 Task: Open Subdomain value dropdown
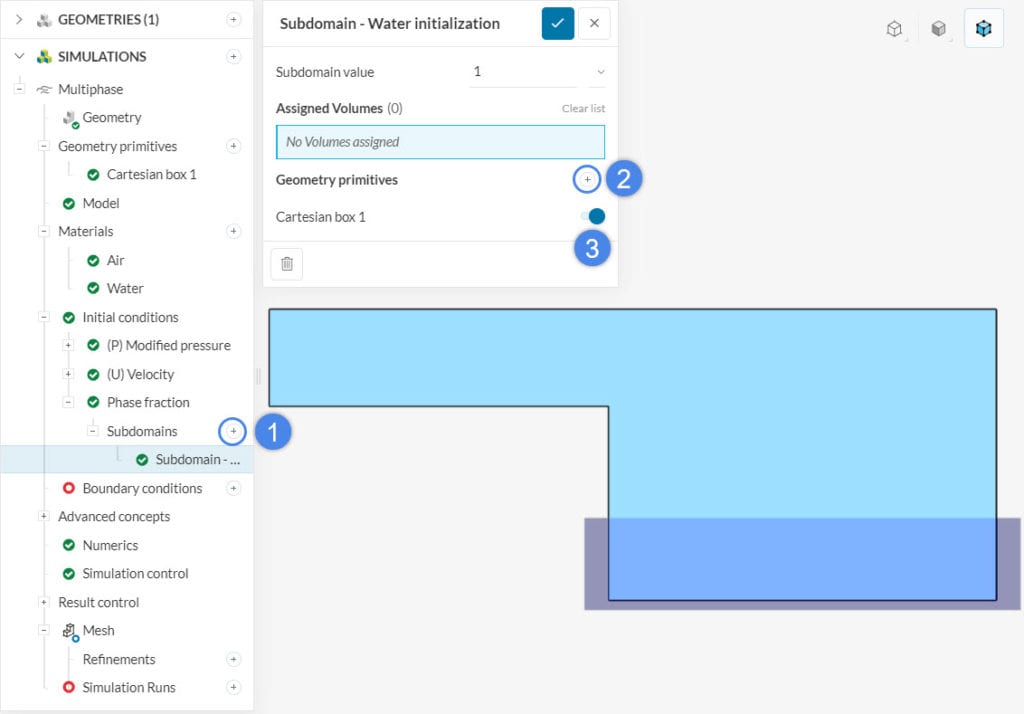tap(600, 72)
